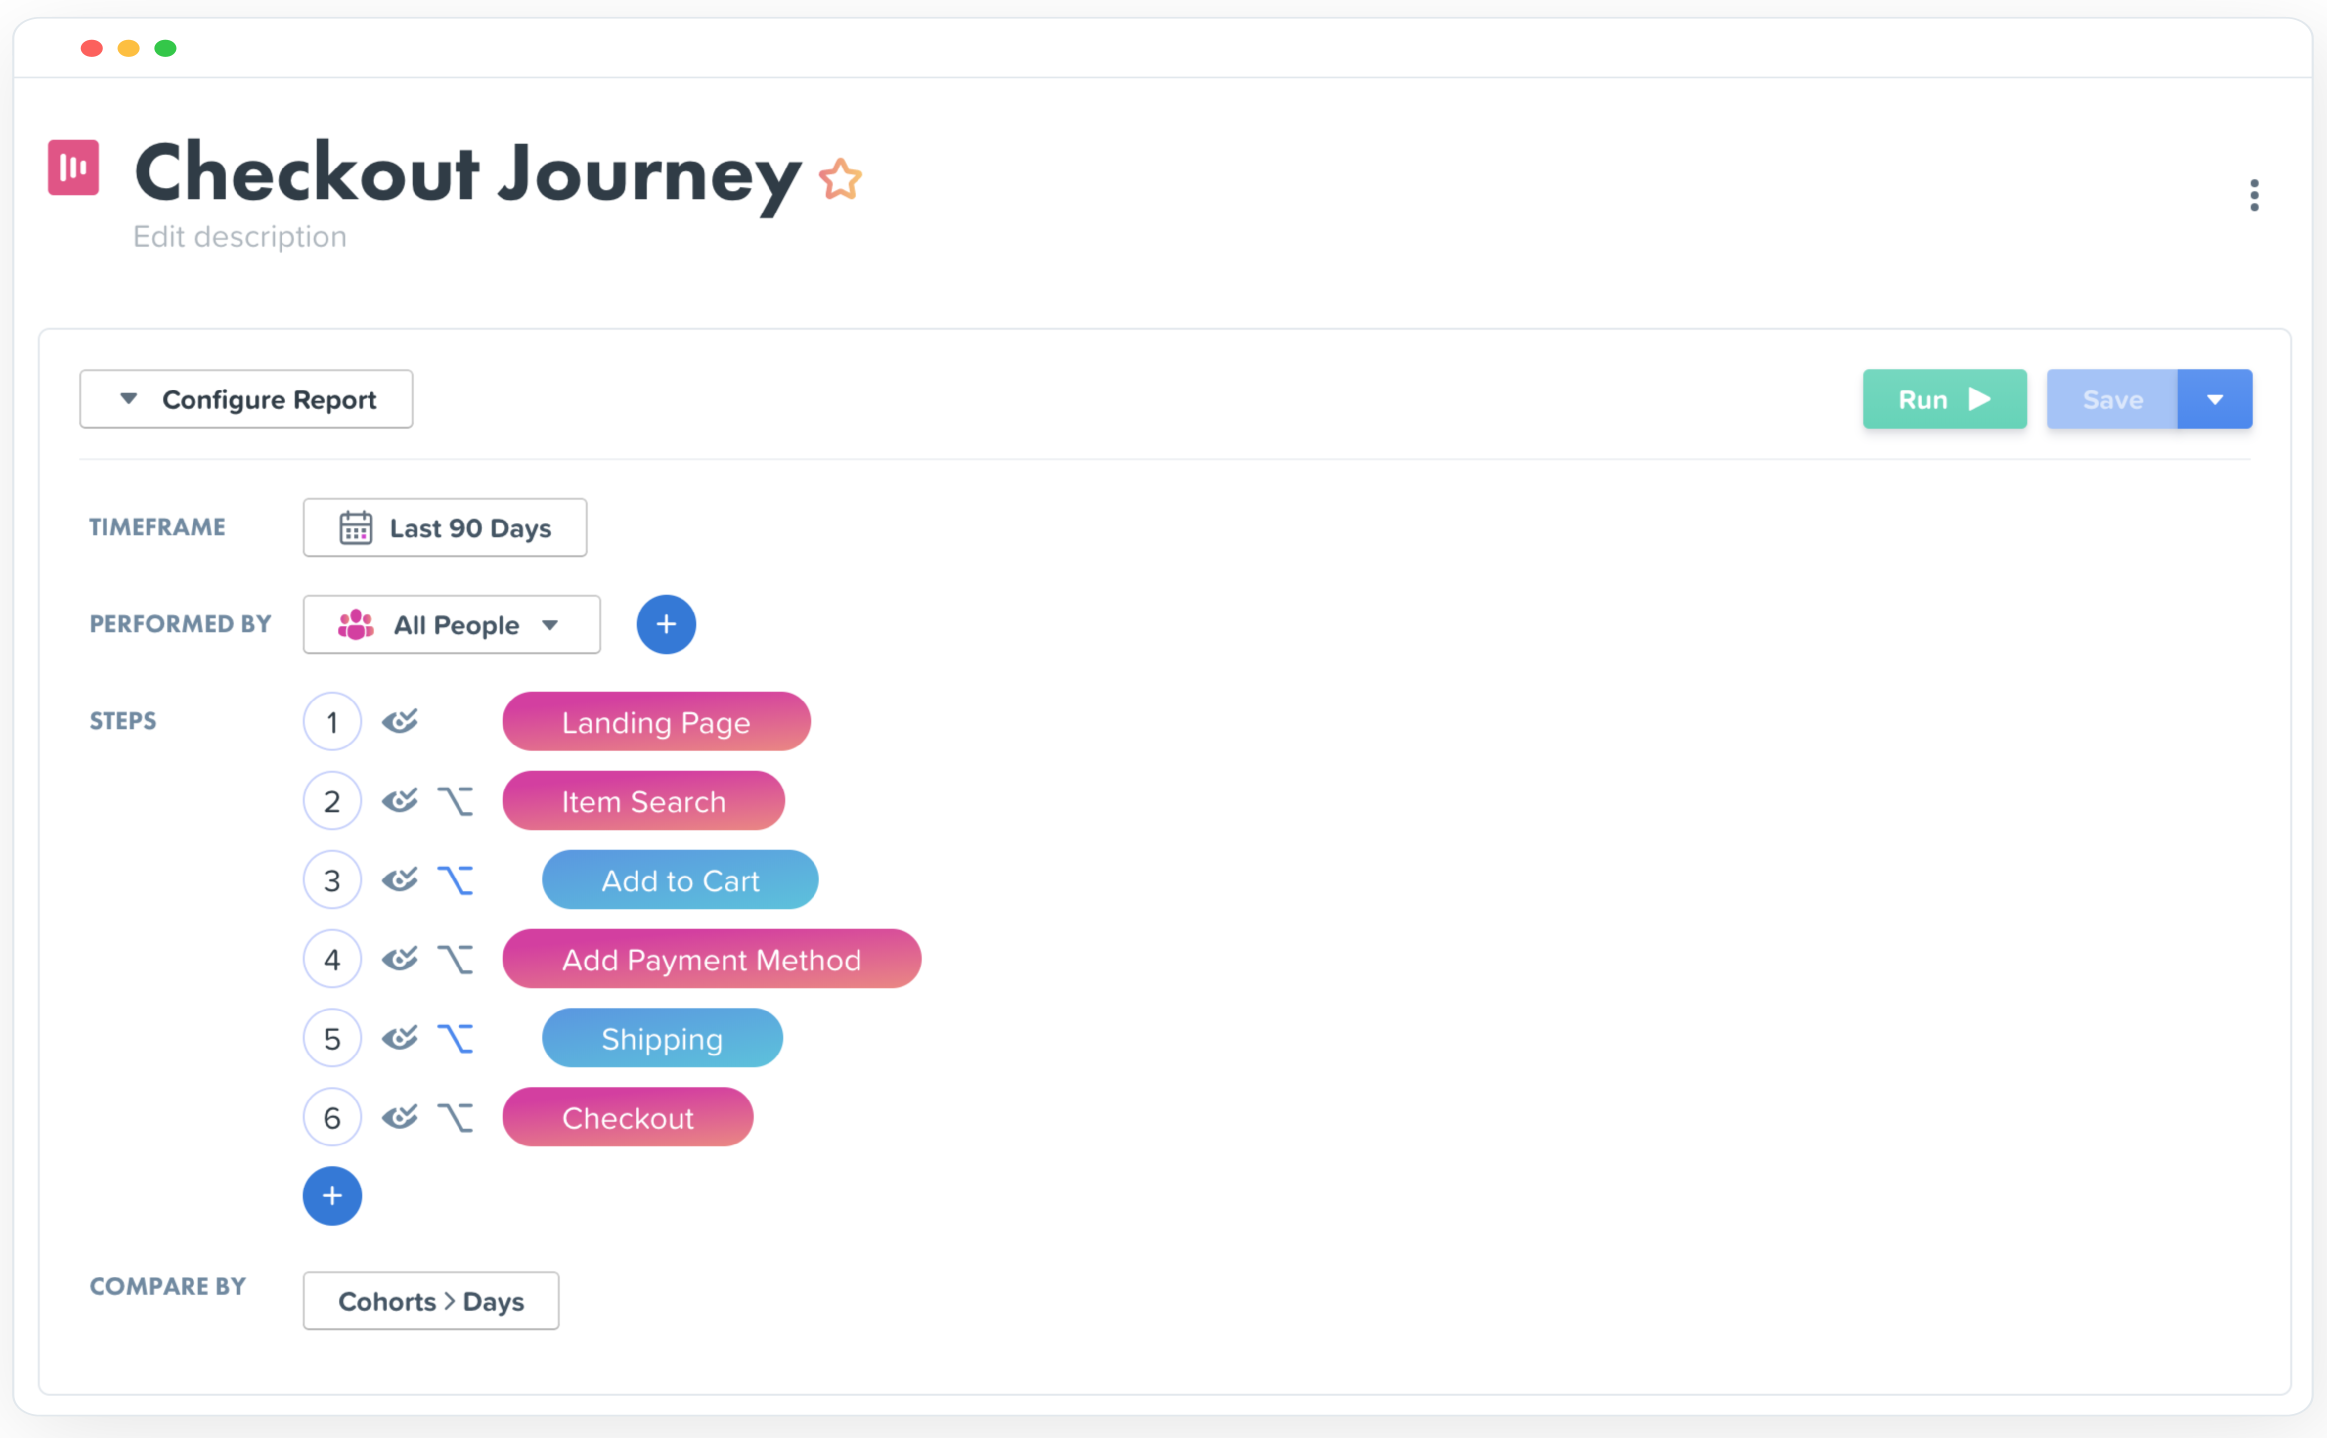The height and width of the screenshot is (1438, 2327).
Task: Click the pink report type icon
Action: (x=74, y=168)
